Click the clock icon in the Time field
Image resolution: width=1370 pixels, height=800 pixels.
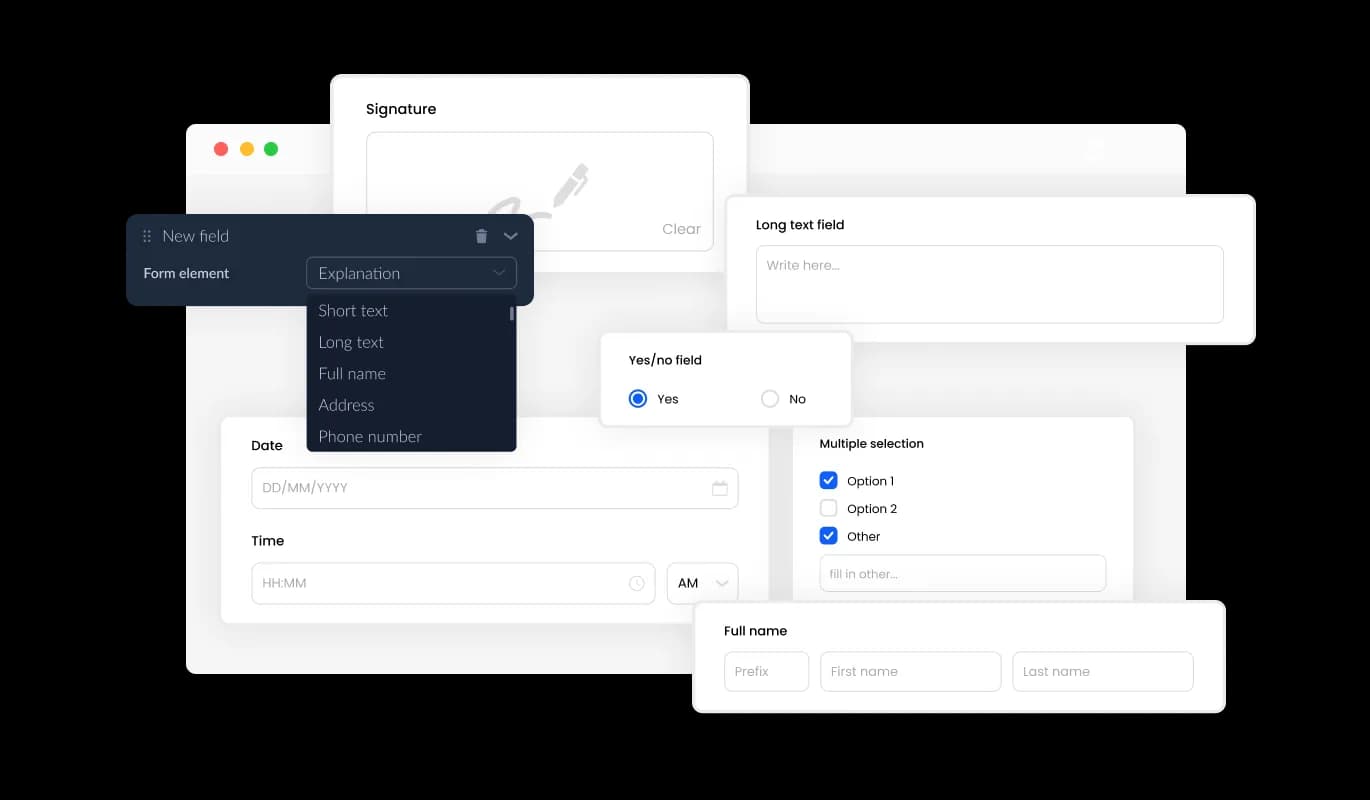638,583
